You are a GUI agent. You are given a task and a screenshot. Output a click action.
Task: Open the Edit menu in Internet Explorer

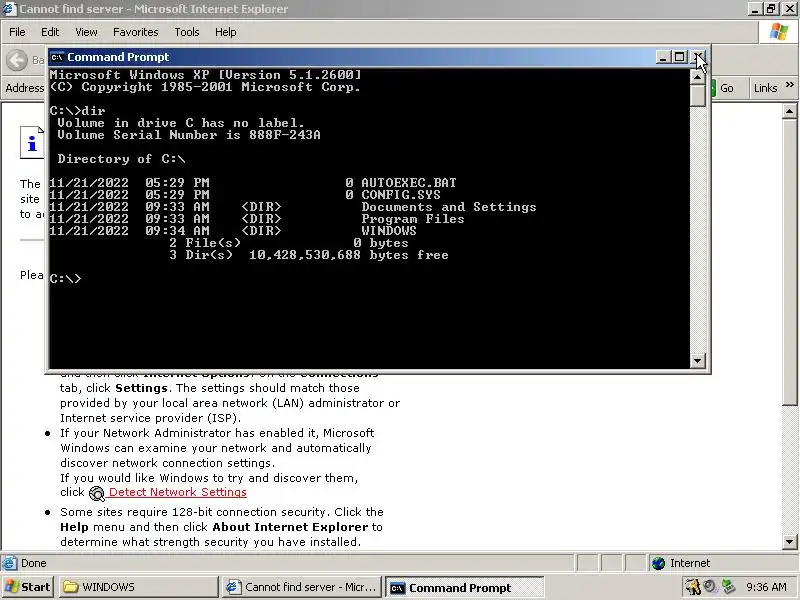(x=50, y=32)
